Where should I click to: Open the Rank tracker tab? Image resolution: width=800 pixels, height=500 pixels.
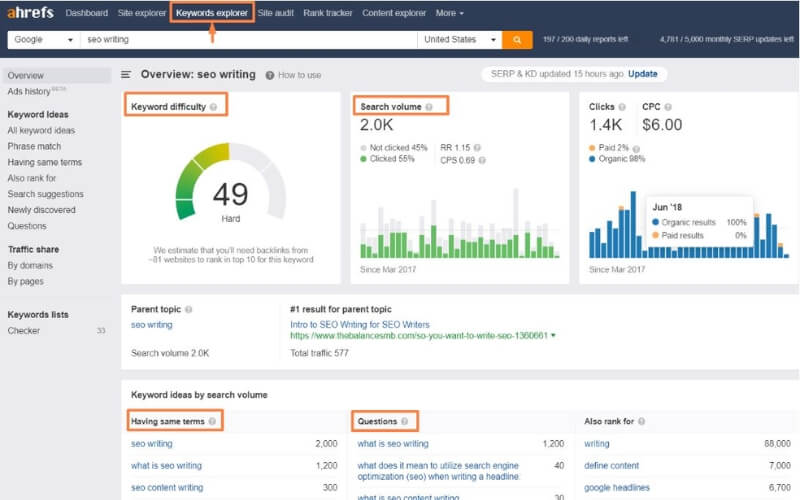pyautogui.click(x=326, y=13)
